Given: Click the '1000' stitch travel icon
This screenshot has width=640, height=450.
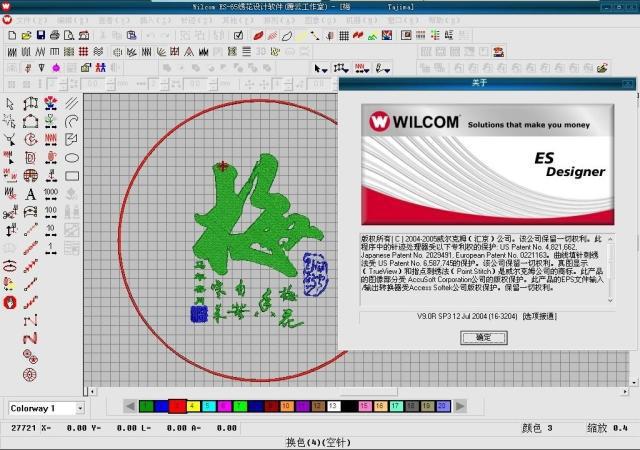Looking at the screenshot, I should pos(51,194).
